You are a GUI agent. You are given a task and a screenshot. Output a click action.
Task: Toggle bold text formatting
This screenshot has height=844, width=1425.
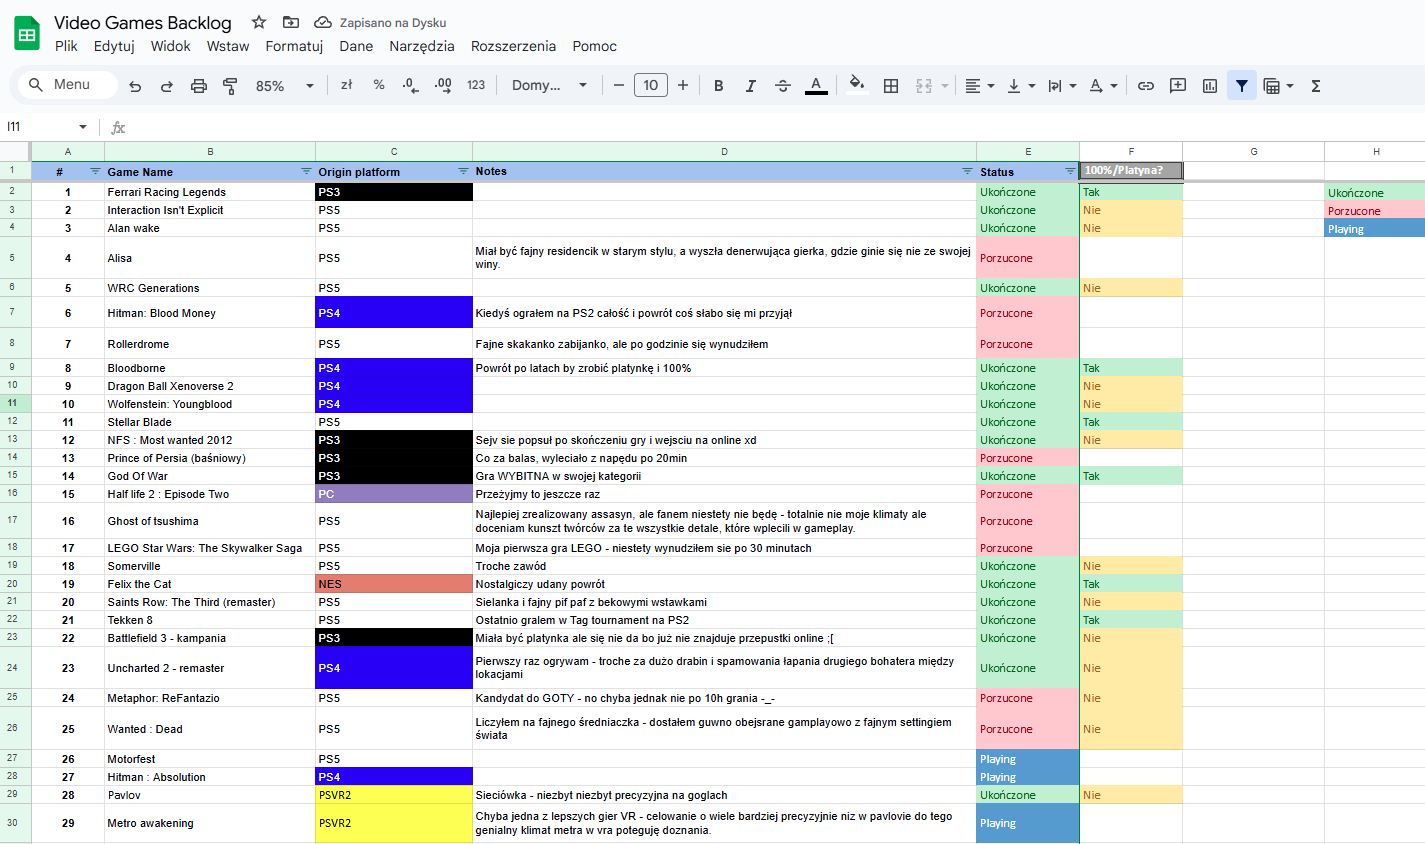coord(718,86)
